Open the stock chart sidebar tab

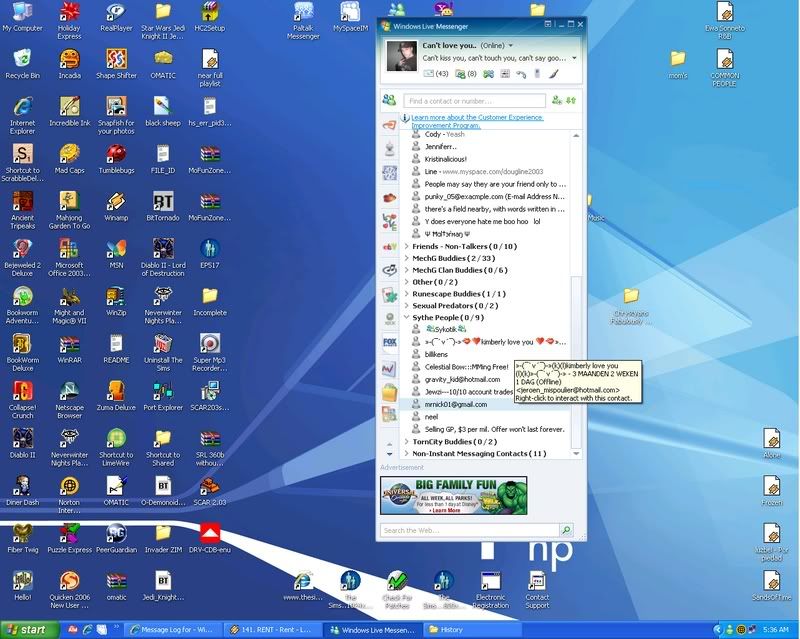pyautogui.click(x=389, y=369)
